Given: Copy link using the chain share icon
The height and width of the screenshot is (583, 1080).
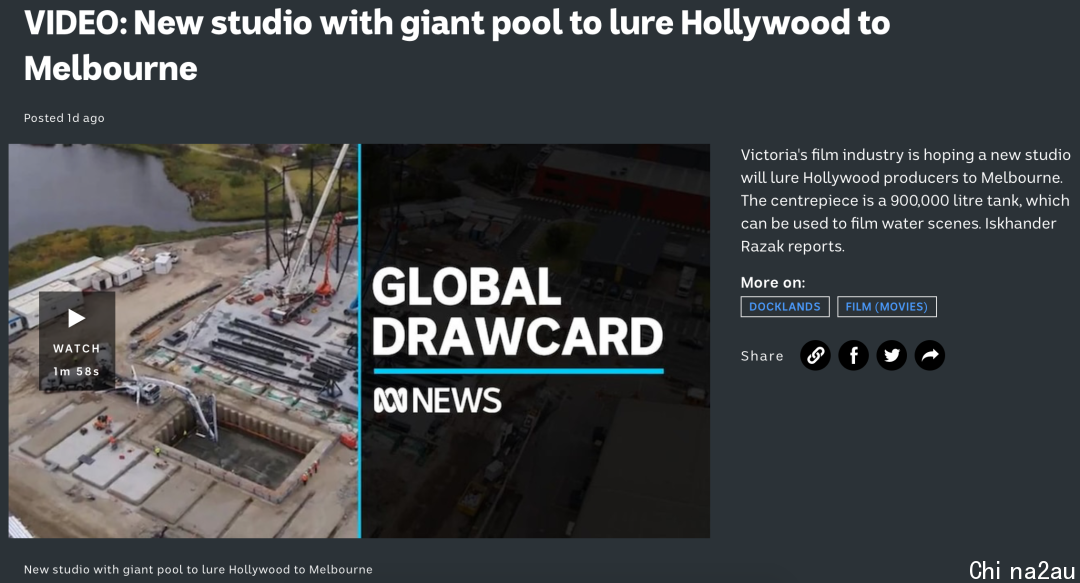Looking at the screenshot, I should [x=815, y=356].
